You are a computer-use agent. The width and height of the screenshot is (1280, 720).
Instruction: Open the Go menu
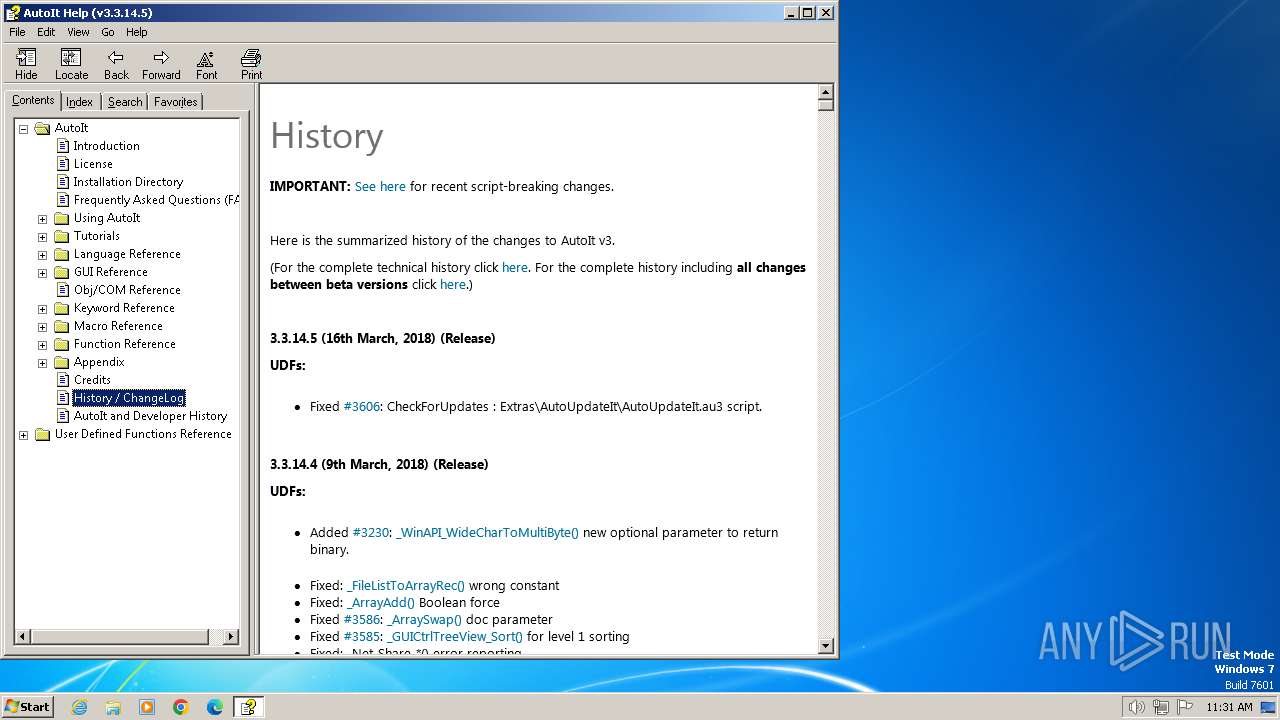point(108,32)
